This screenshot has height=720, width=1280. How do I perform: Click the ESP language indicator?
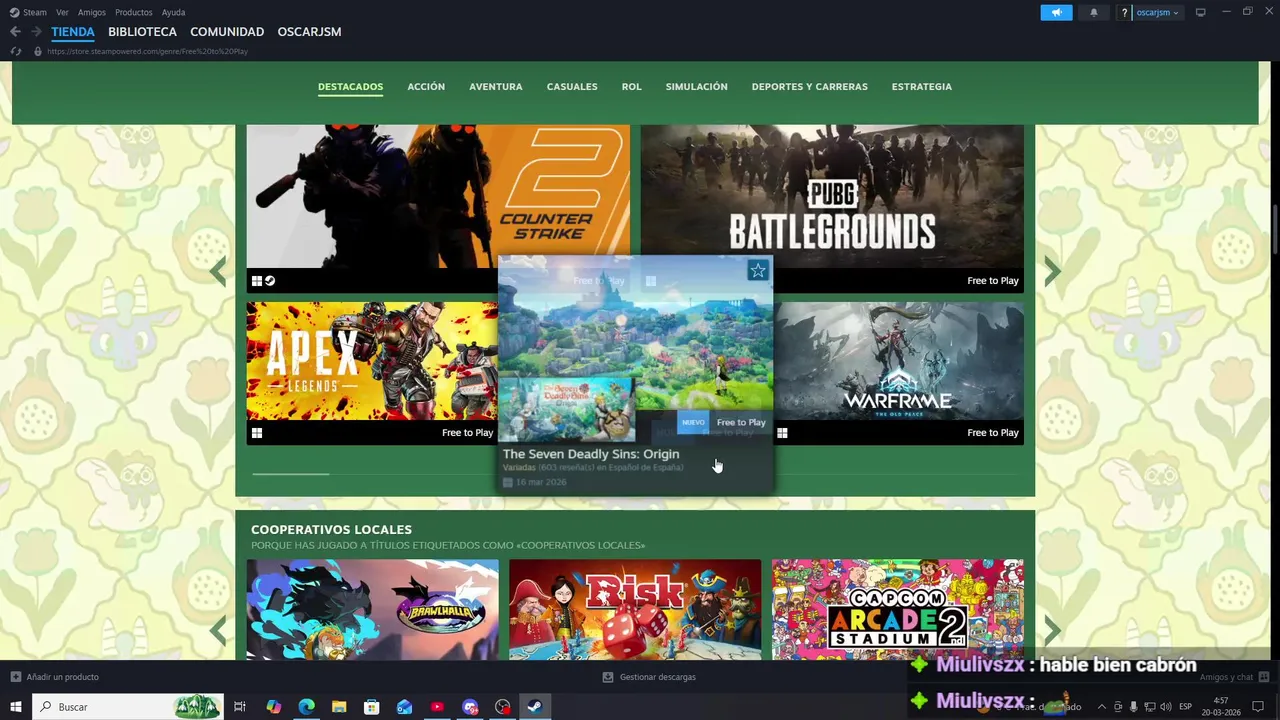pyautogui.click(x=1185, y=707)
